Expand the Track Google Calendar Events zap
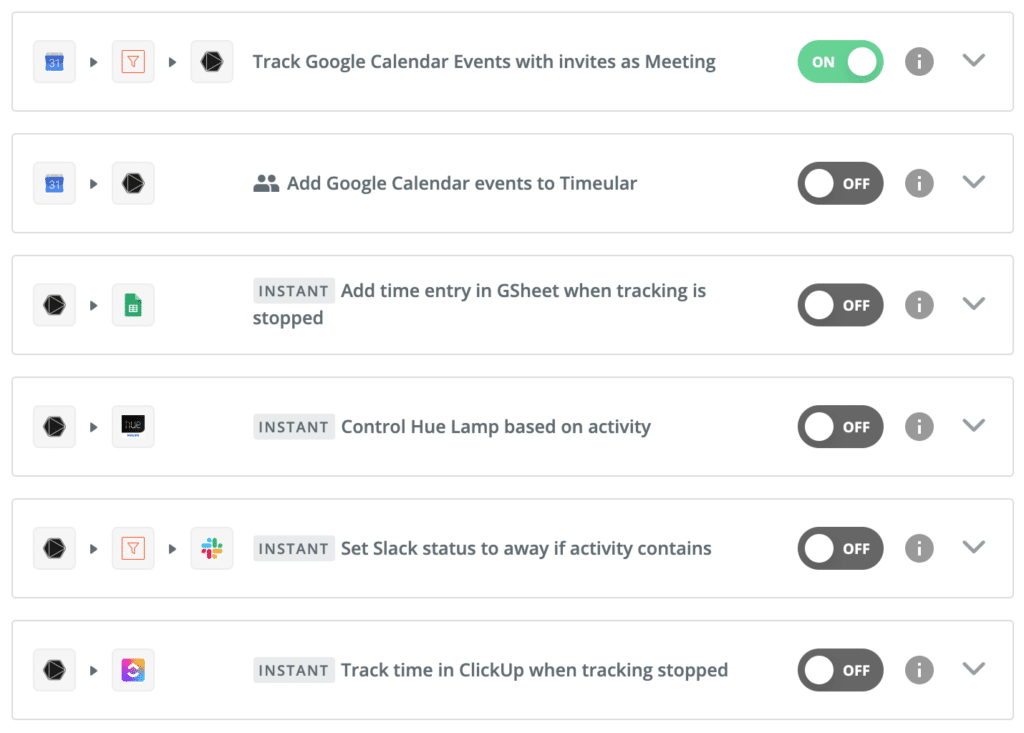Screen dimensions: 1024x733 [973, 61]
